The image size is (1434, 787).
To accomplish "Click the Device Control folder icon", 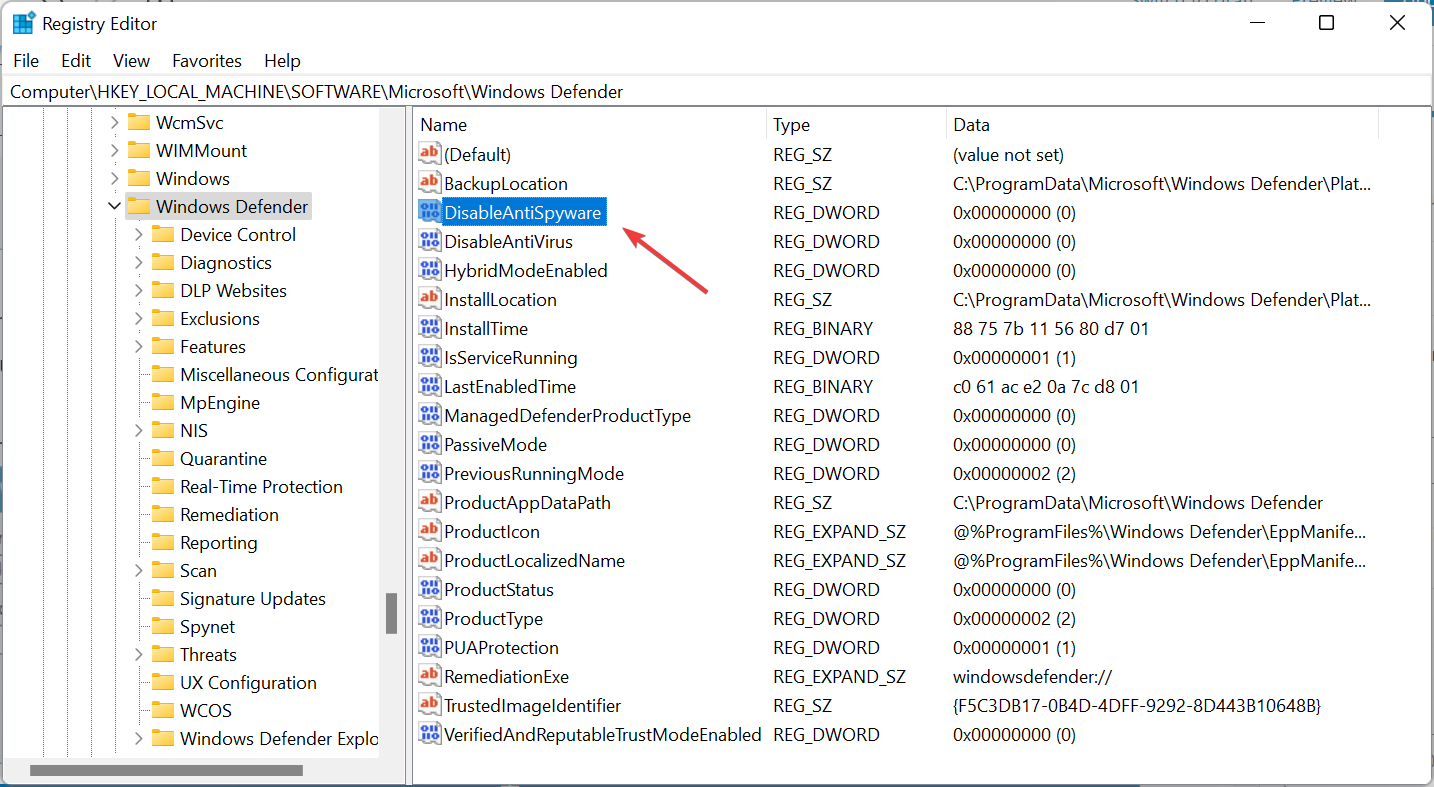I will (x=163, y=234).
